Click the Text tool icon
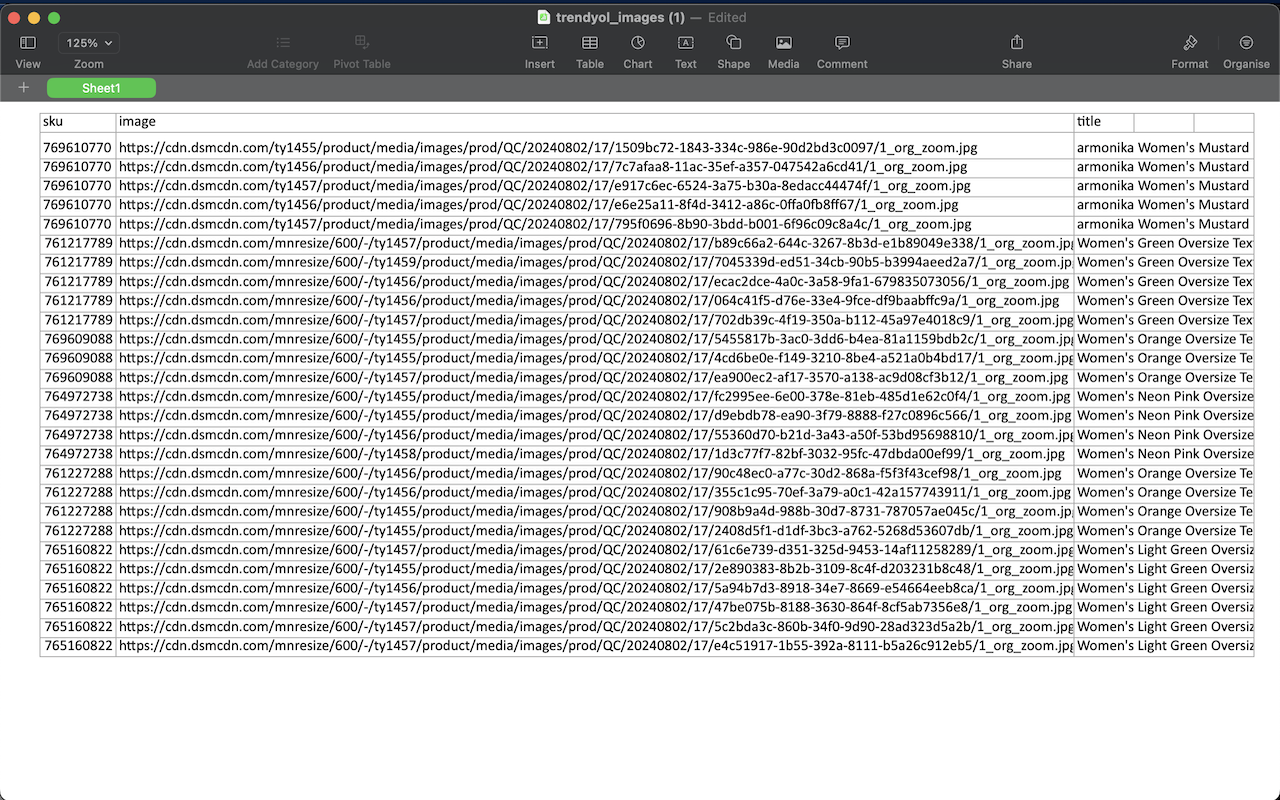The width and height of the screenshot is (1280, 800). (x=685, y=44)
